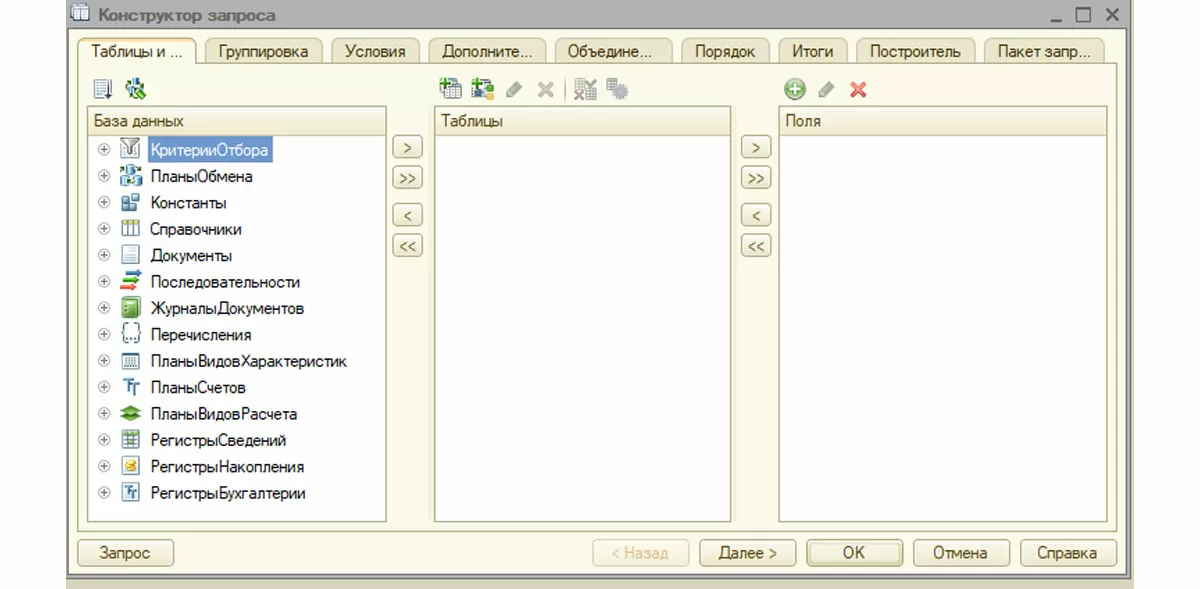
Task: Click the green plus add field icon
Action: tap(794, 90)
